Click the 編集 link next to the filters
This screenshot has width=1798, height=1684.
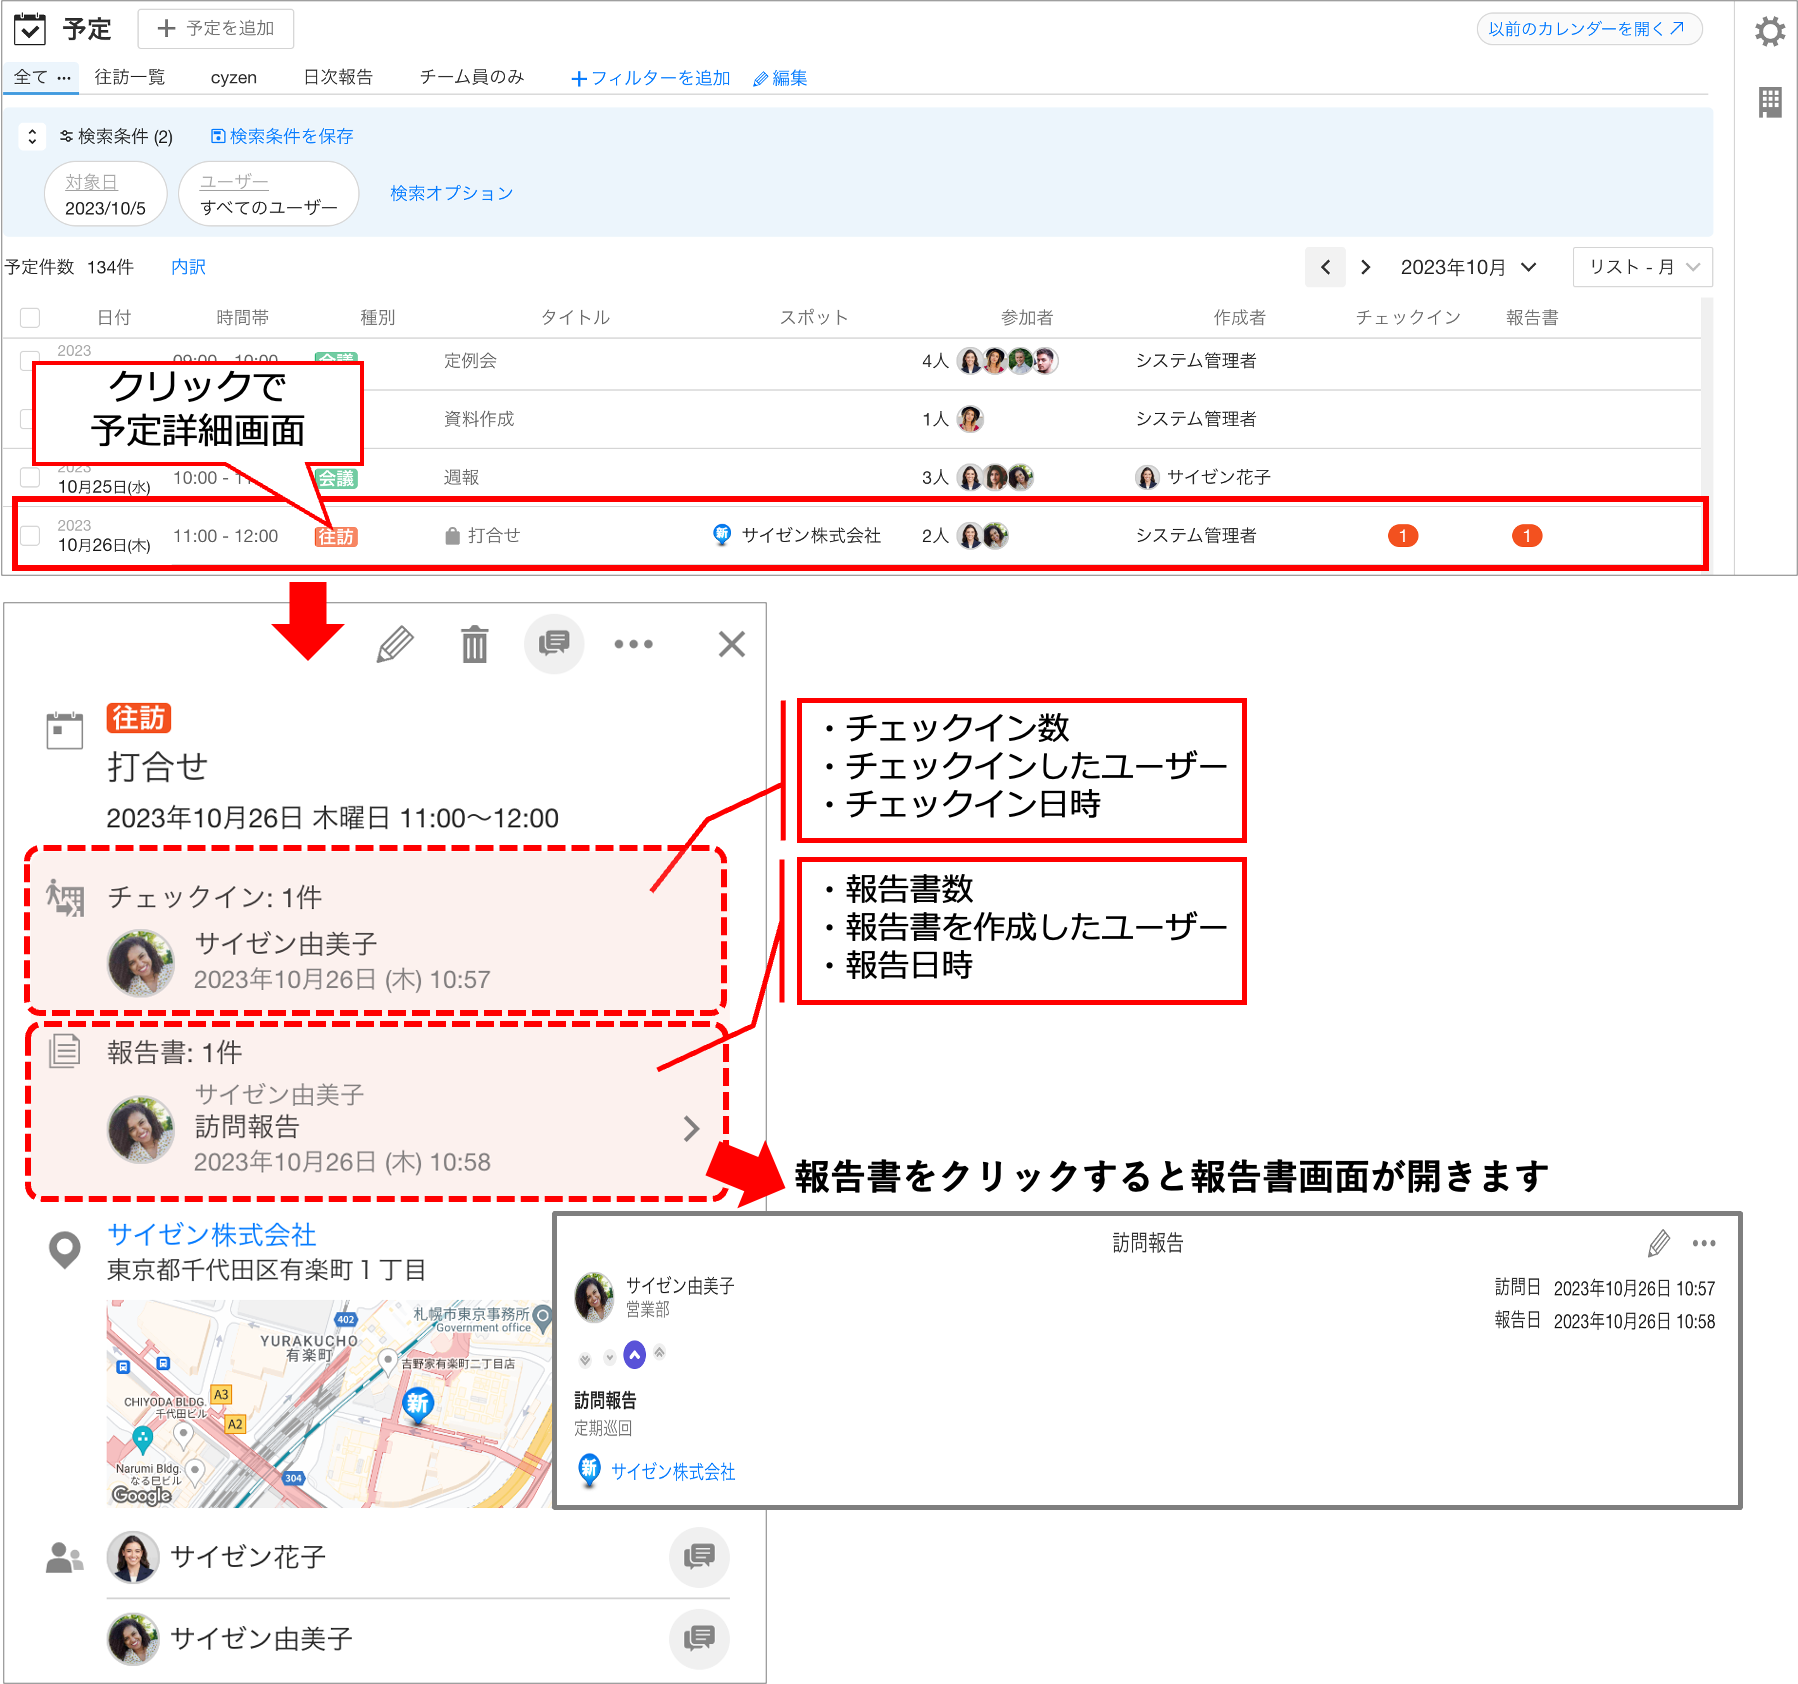pos(780,78)
